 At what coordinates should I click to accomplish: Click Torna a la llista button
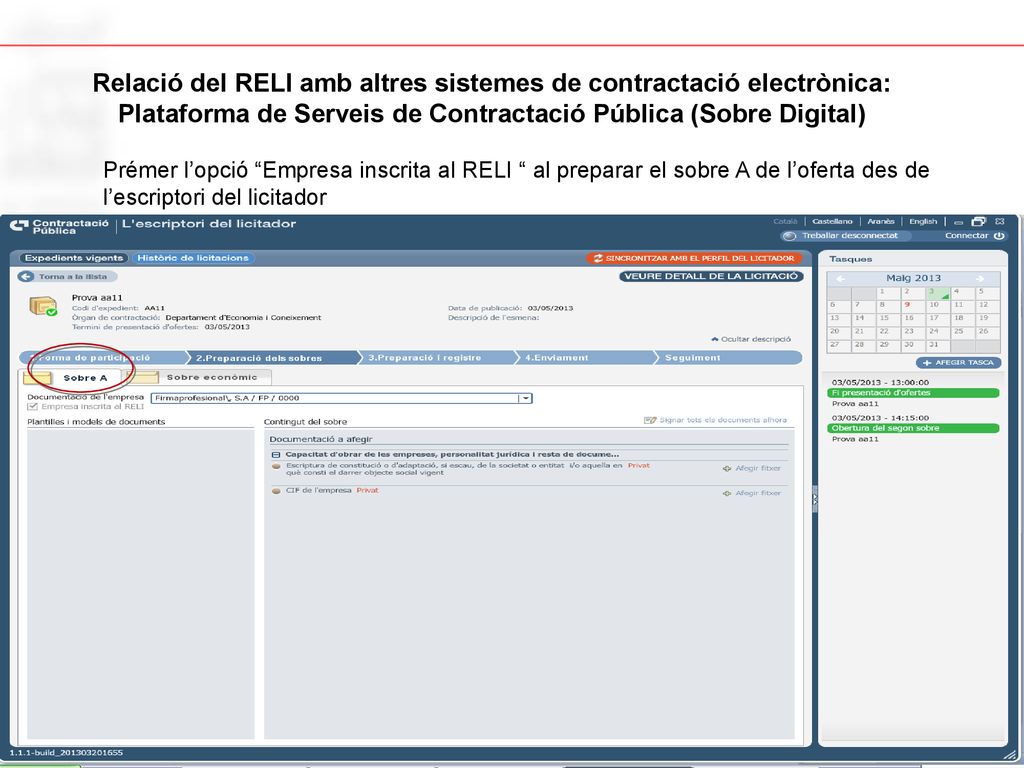67,277
